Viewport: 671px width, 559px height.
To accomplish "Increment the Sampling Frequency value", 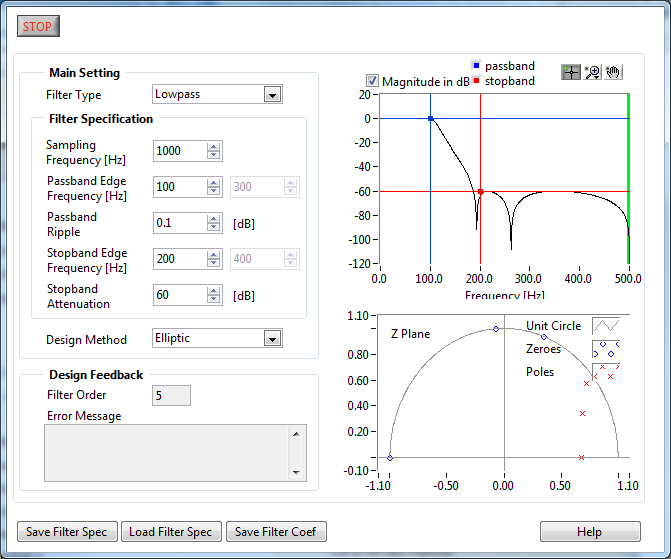I will pyautogui.click(x=213, y=146).
